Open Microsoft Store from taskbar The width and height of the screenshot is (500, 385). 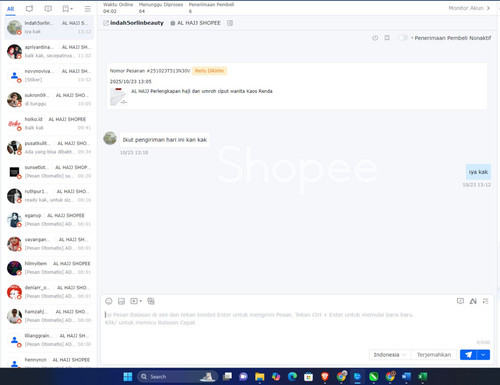point(308,377)
